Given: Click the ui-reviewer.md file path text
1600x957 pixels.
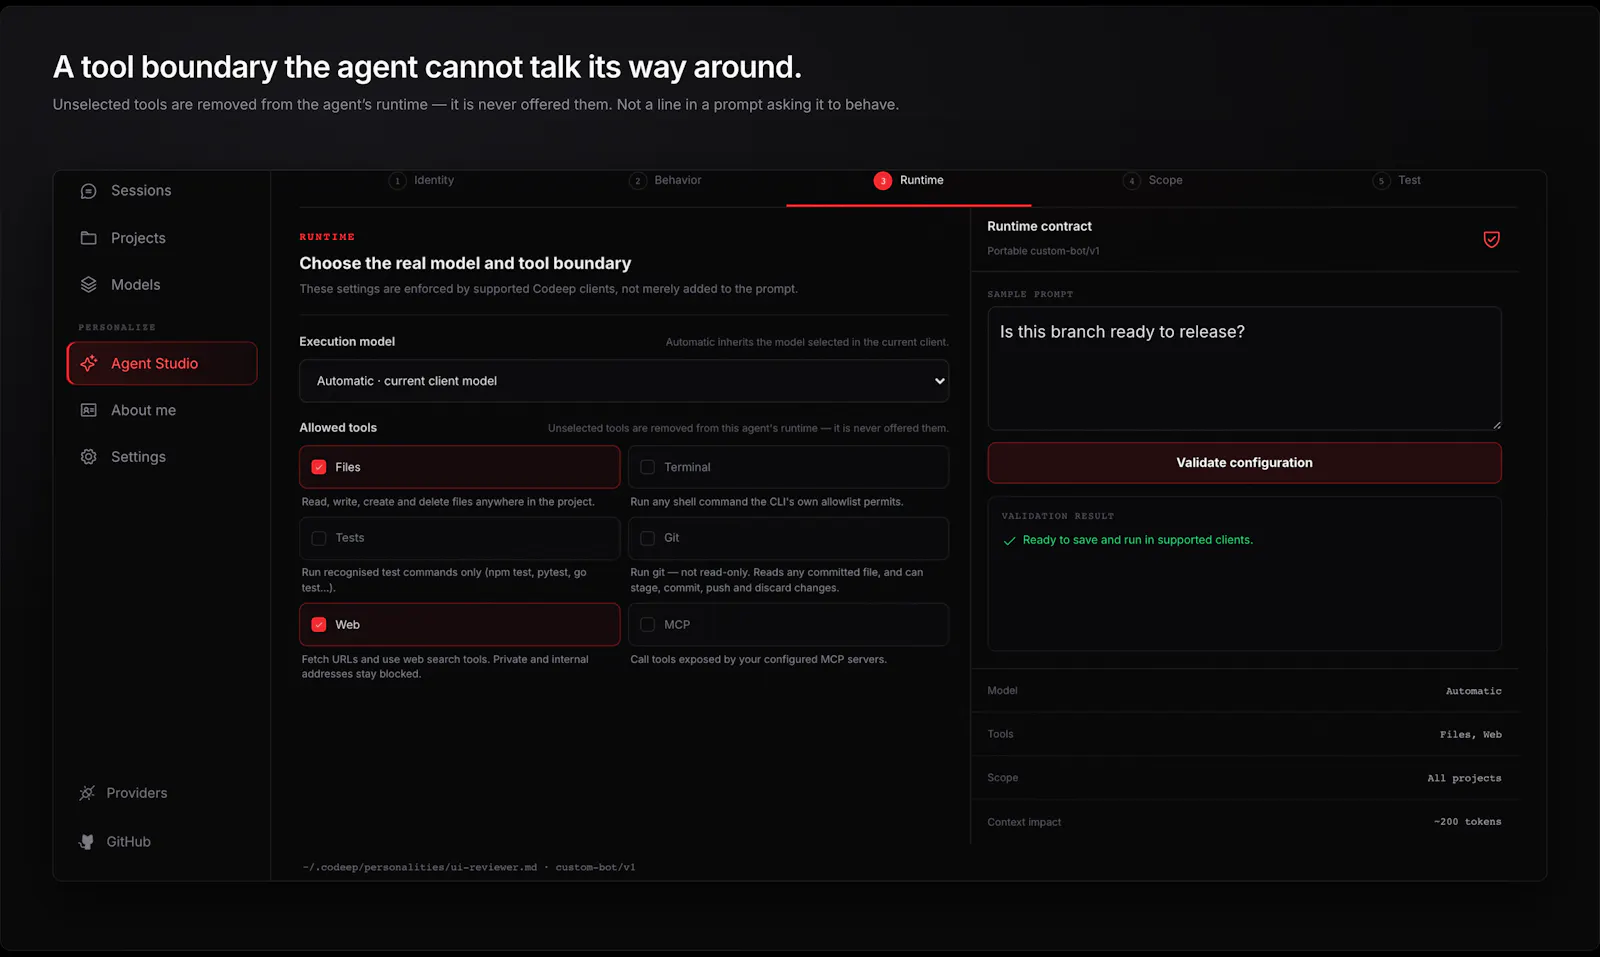Looking at the screenshot, I should [419, 867].
